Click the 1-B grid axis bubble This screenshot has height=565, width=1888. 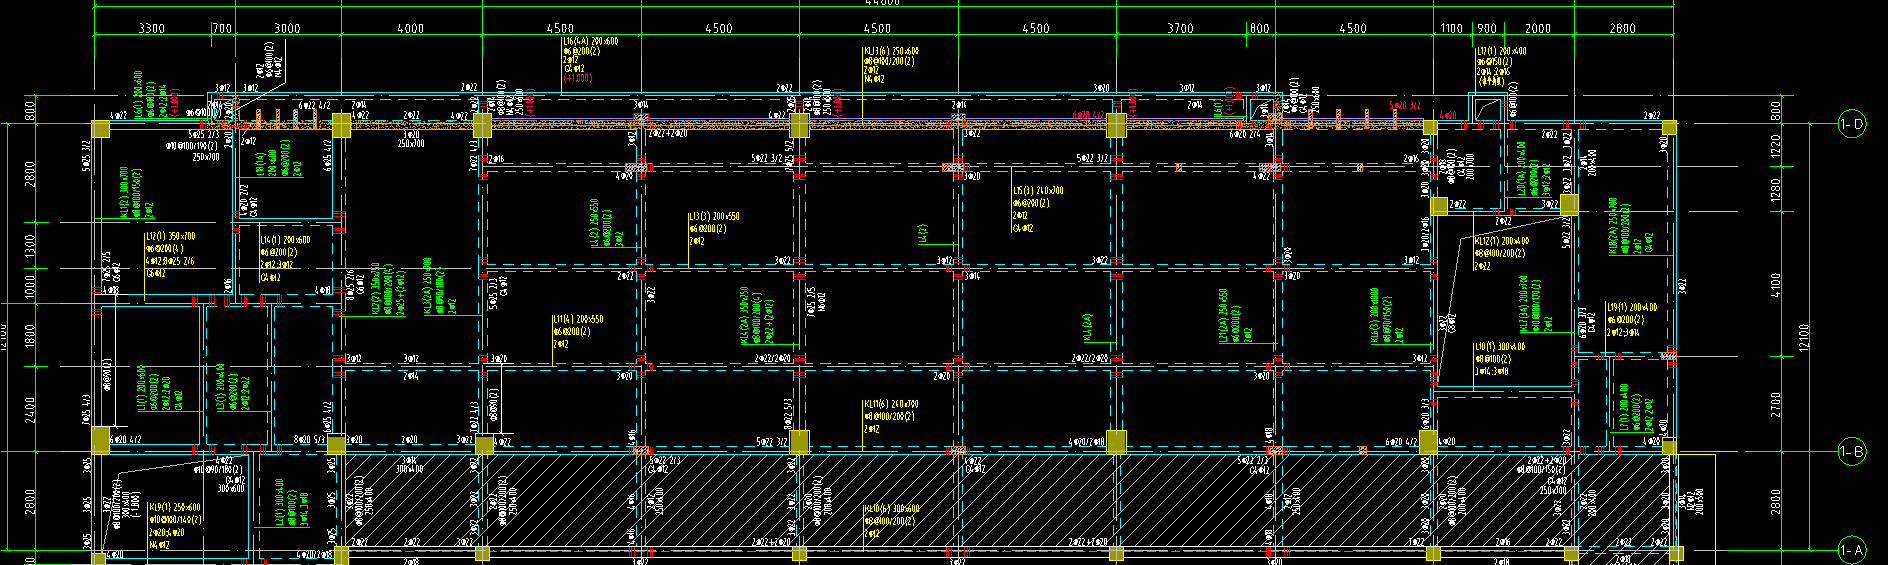[1851, 452]
